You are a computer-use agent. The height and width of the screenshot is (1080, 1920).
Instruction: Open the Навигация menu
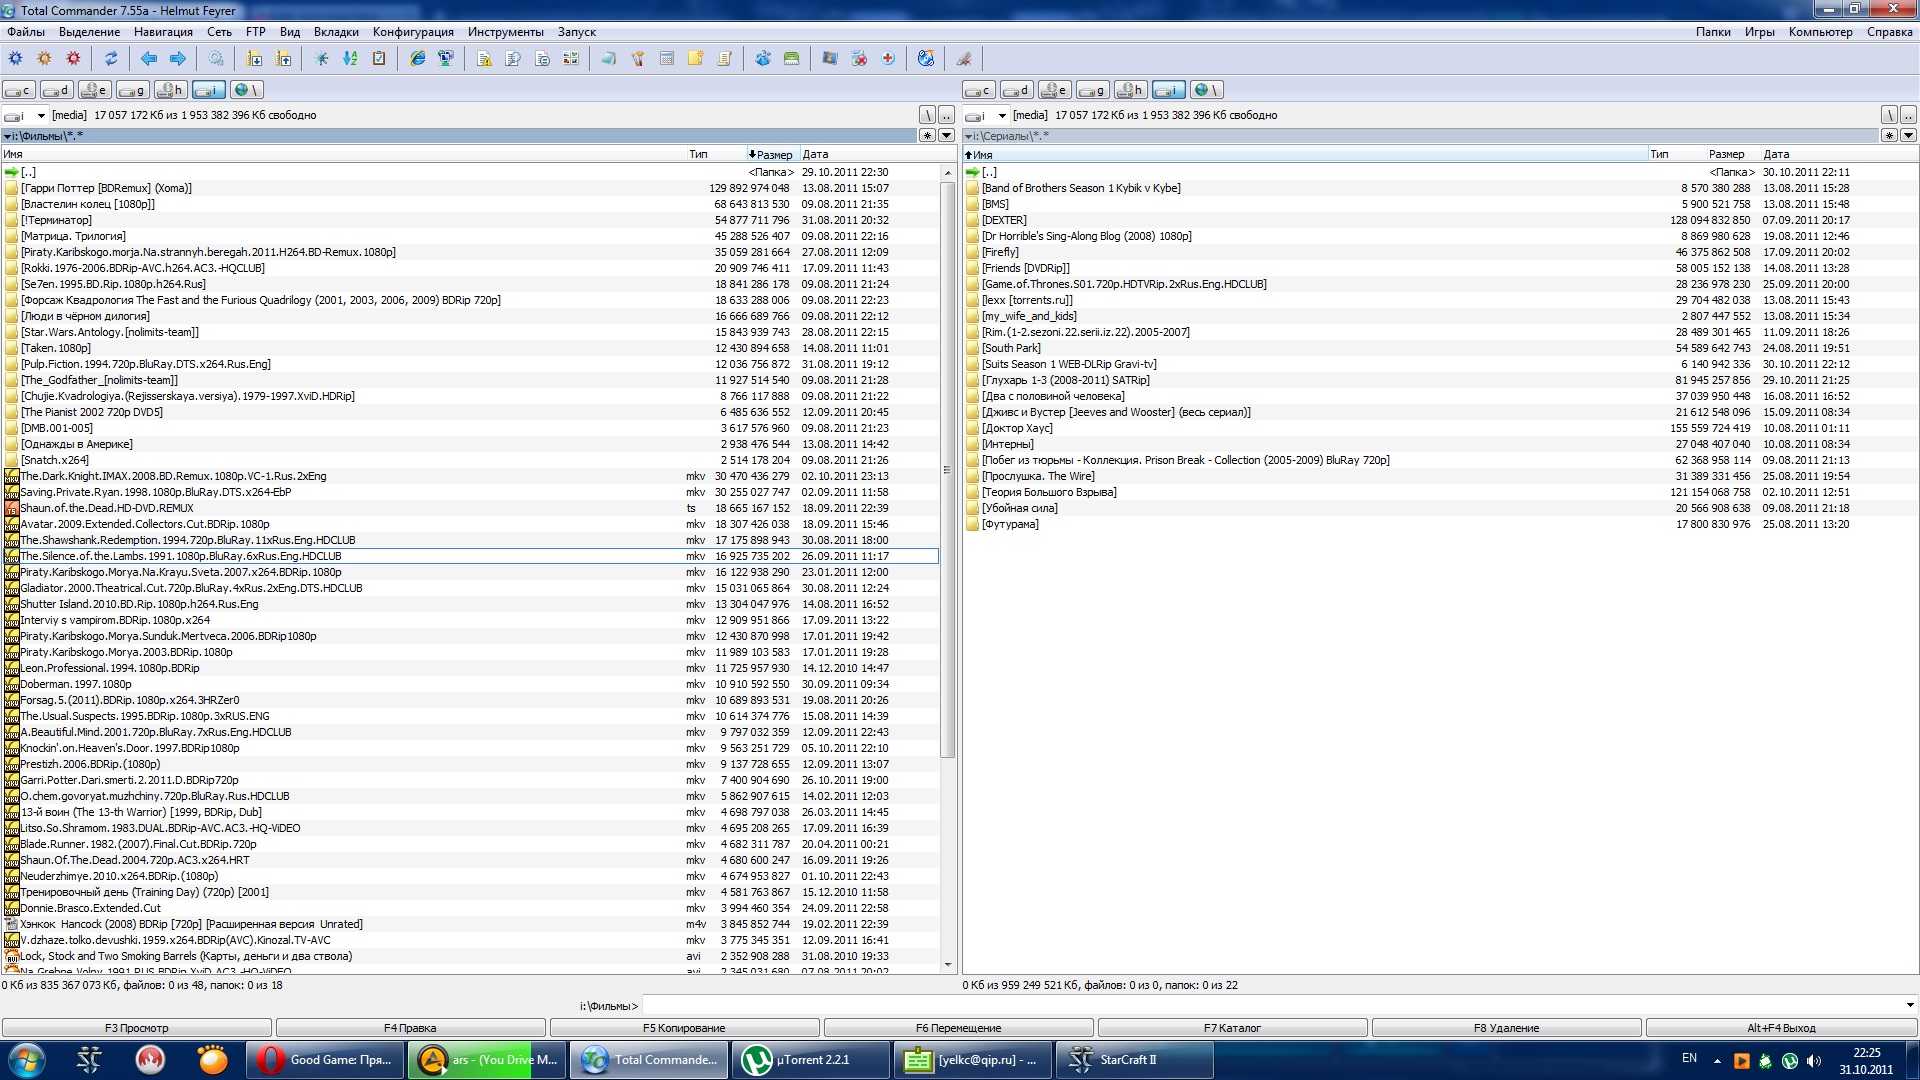163,32
